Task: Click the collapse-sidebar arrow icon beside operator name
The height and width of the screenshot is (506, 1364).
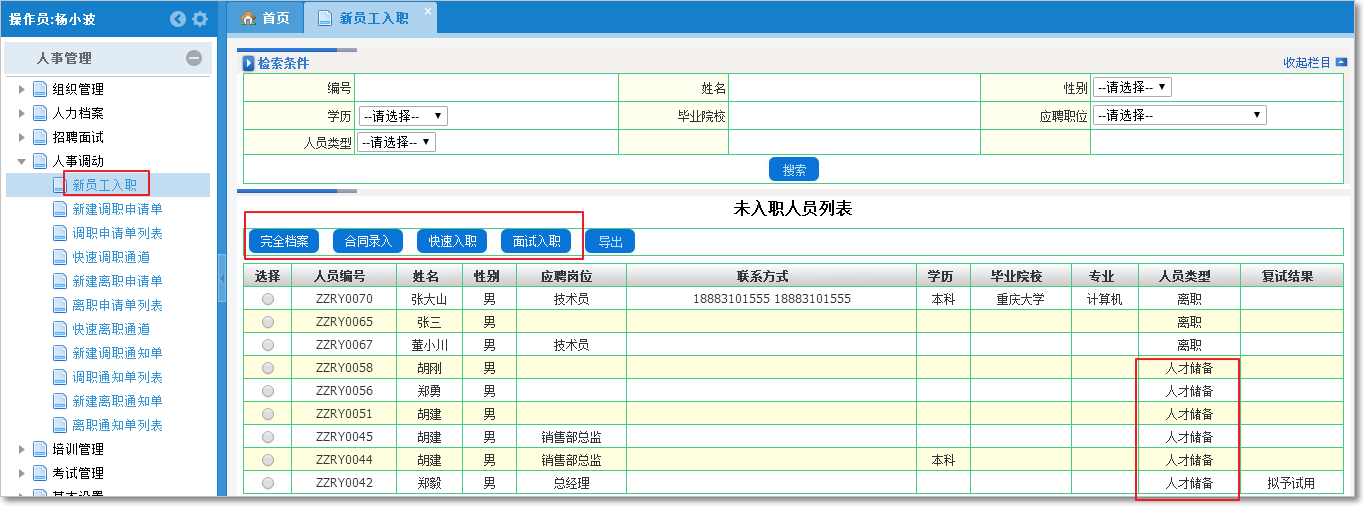Action: (178, 18)
